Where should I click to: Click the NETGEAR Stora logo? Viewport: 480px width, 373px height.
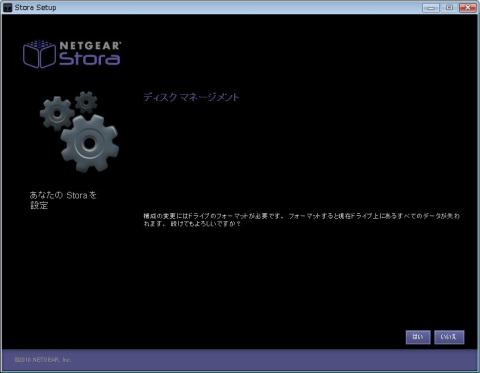(x=72, y=54)
